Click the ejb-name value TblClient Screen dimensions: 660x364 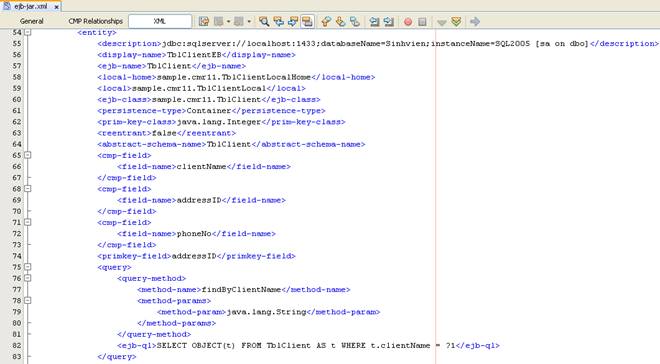click(169, 66)
